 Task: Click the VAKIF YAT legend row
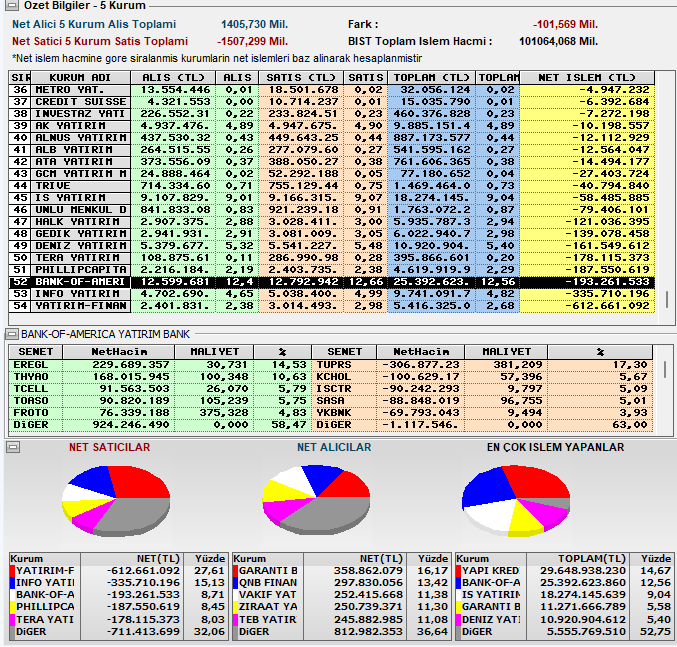[x=342, y=595]
